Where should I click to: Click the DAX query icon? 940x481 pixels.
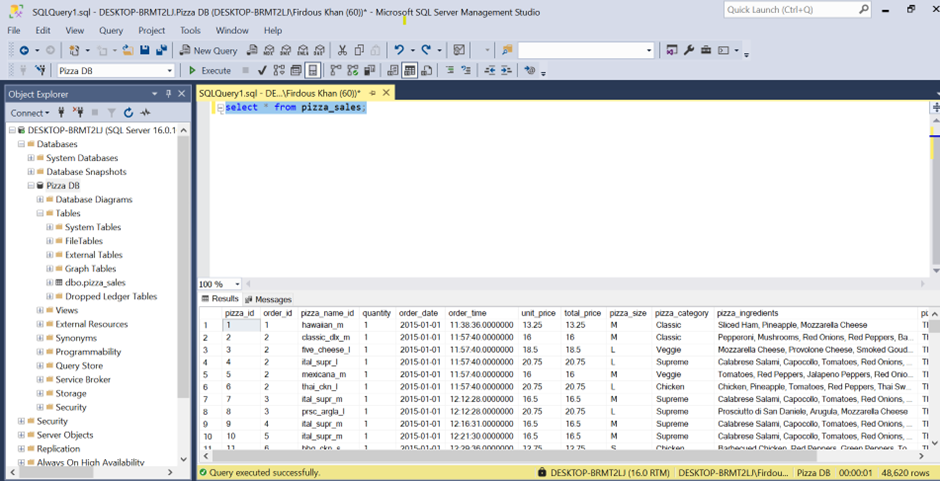(320, 50)
